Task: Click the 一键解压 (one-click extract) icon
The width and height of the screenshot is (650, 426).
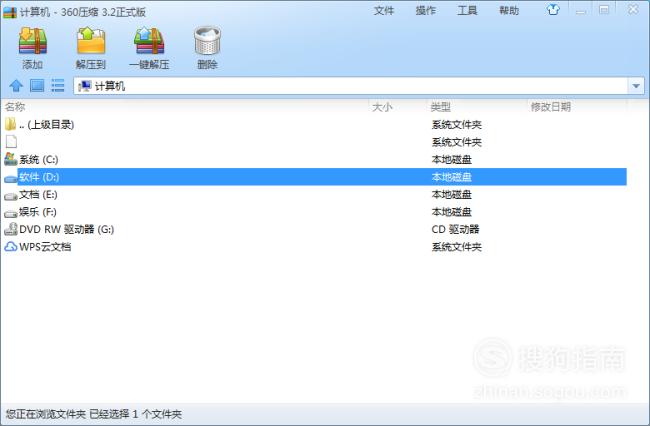Action: click(149, 41)
